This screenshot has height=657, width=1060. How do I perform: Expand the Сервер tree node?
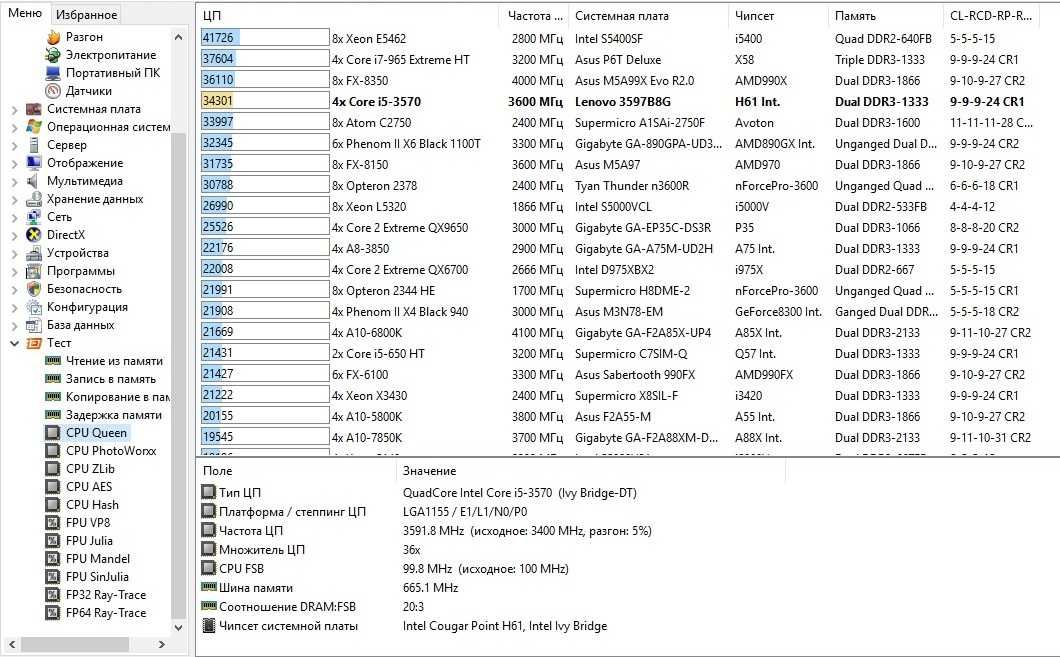click(x=15, y=145)
